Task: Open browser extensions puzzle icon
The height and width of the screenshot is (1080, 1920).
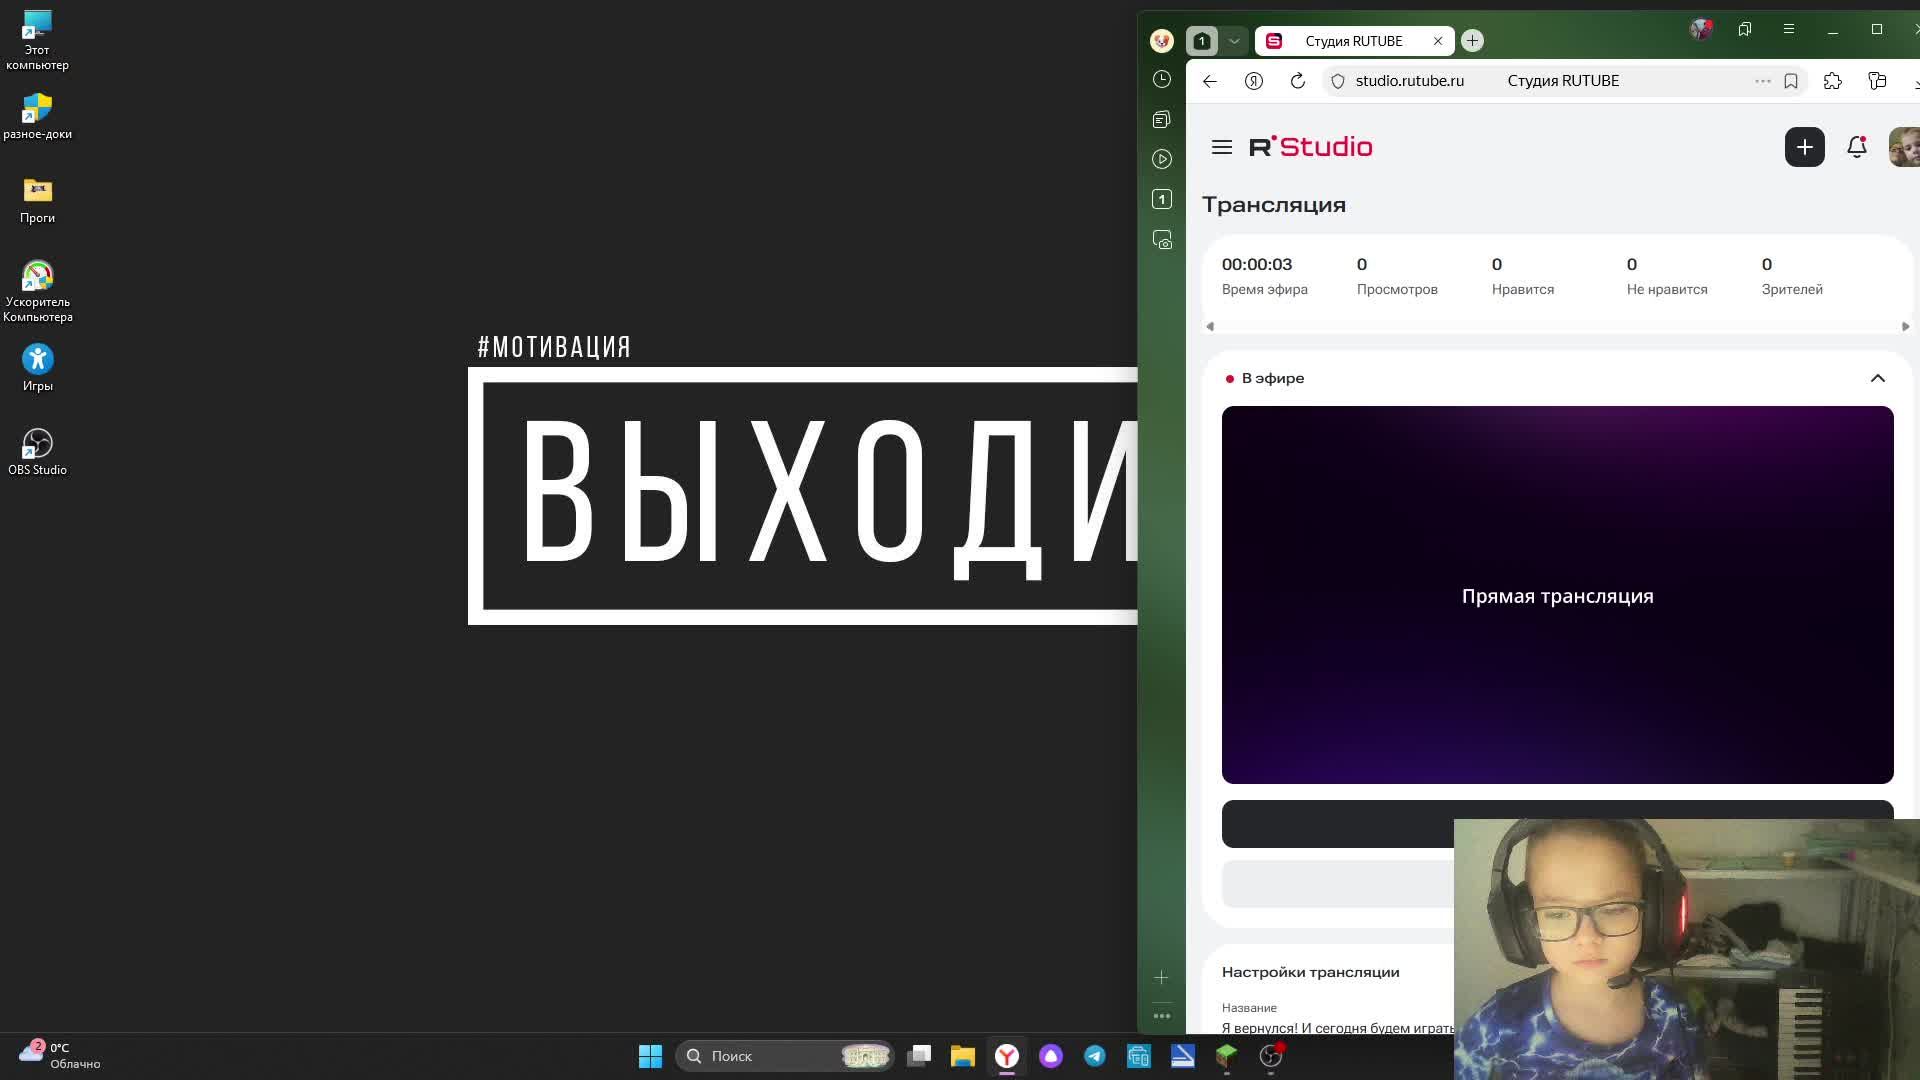Action: click(x=1832, y=81)
